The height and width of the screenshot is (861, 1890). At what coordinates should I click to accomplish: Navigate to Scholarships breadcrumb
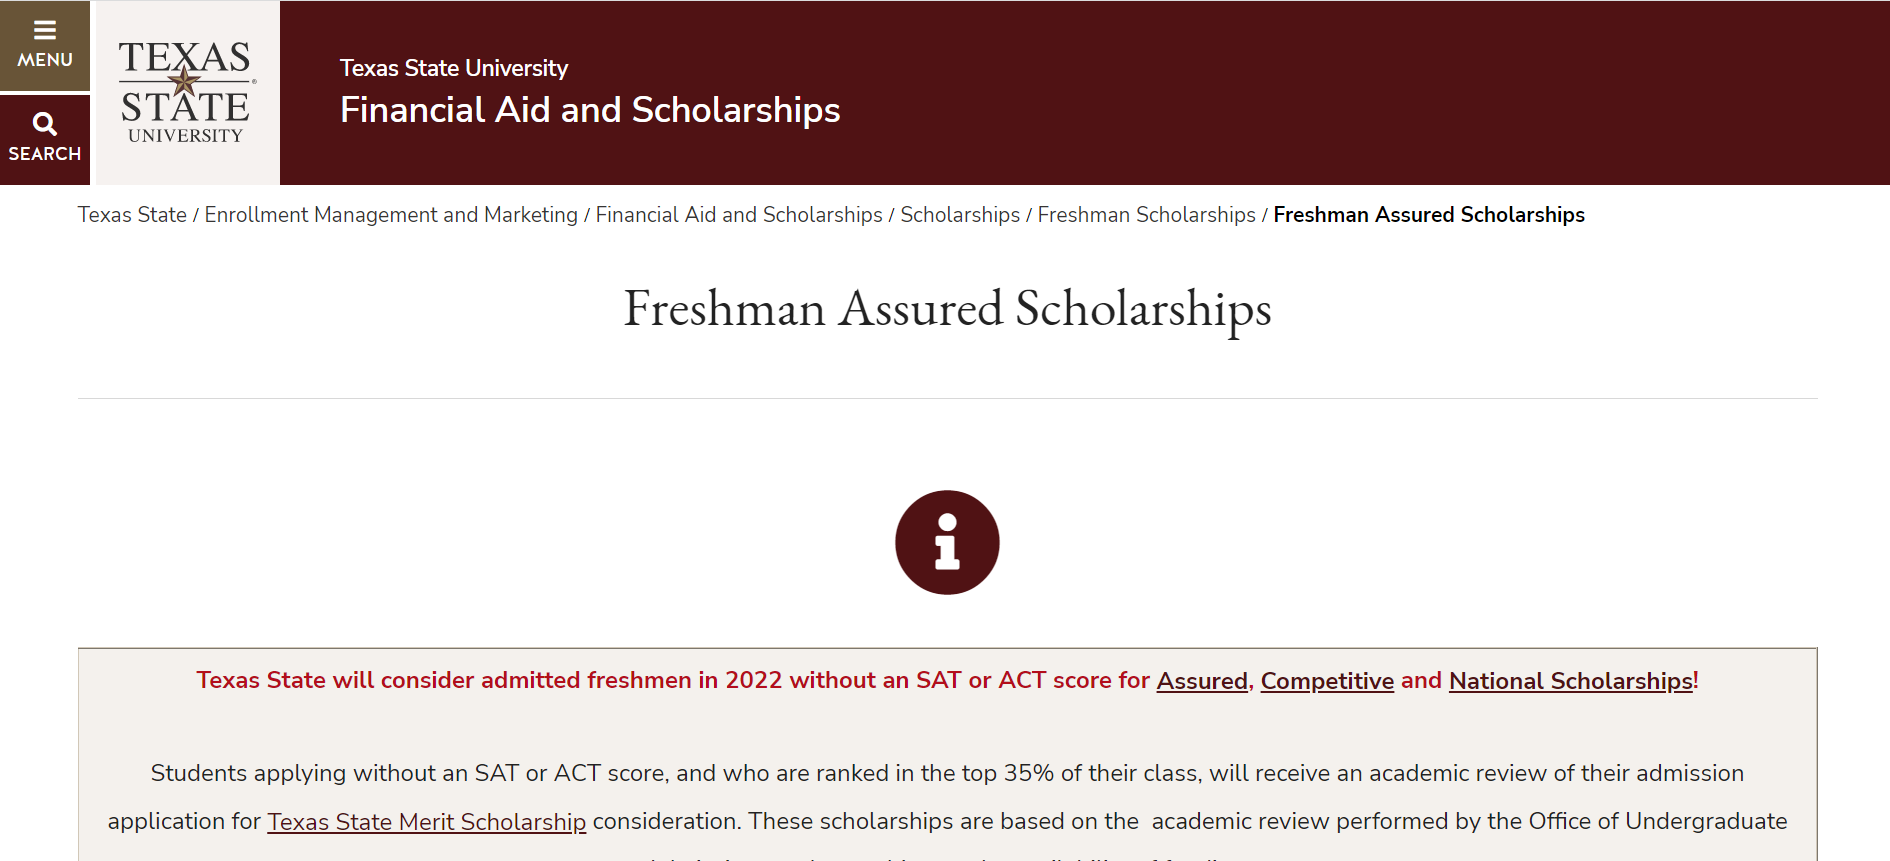coord(960,215)
